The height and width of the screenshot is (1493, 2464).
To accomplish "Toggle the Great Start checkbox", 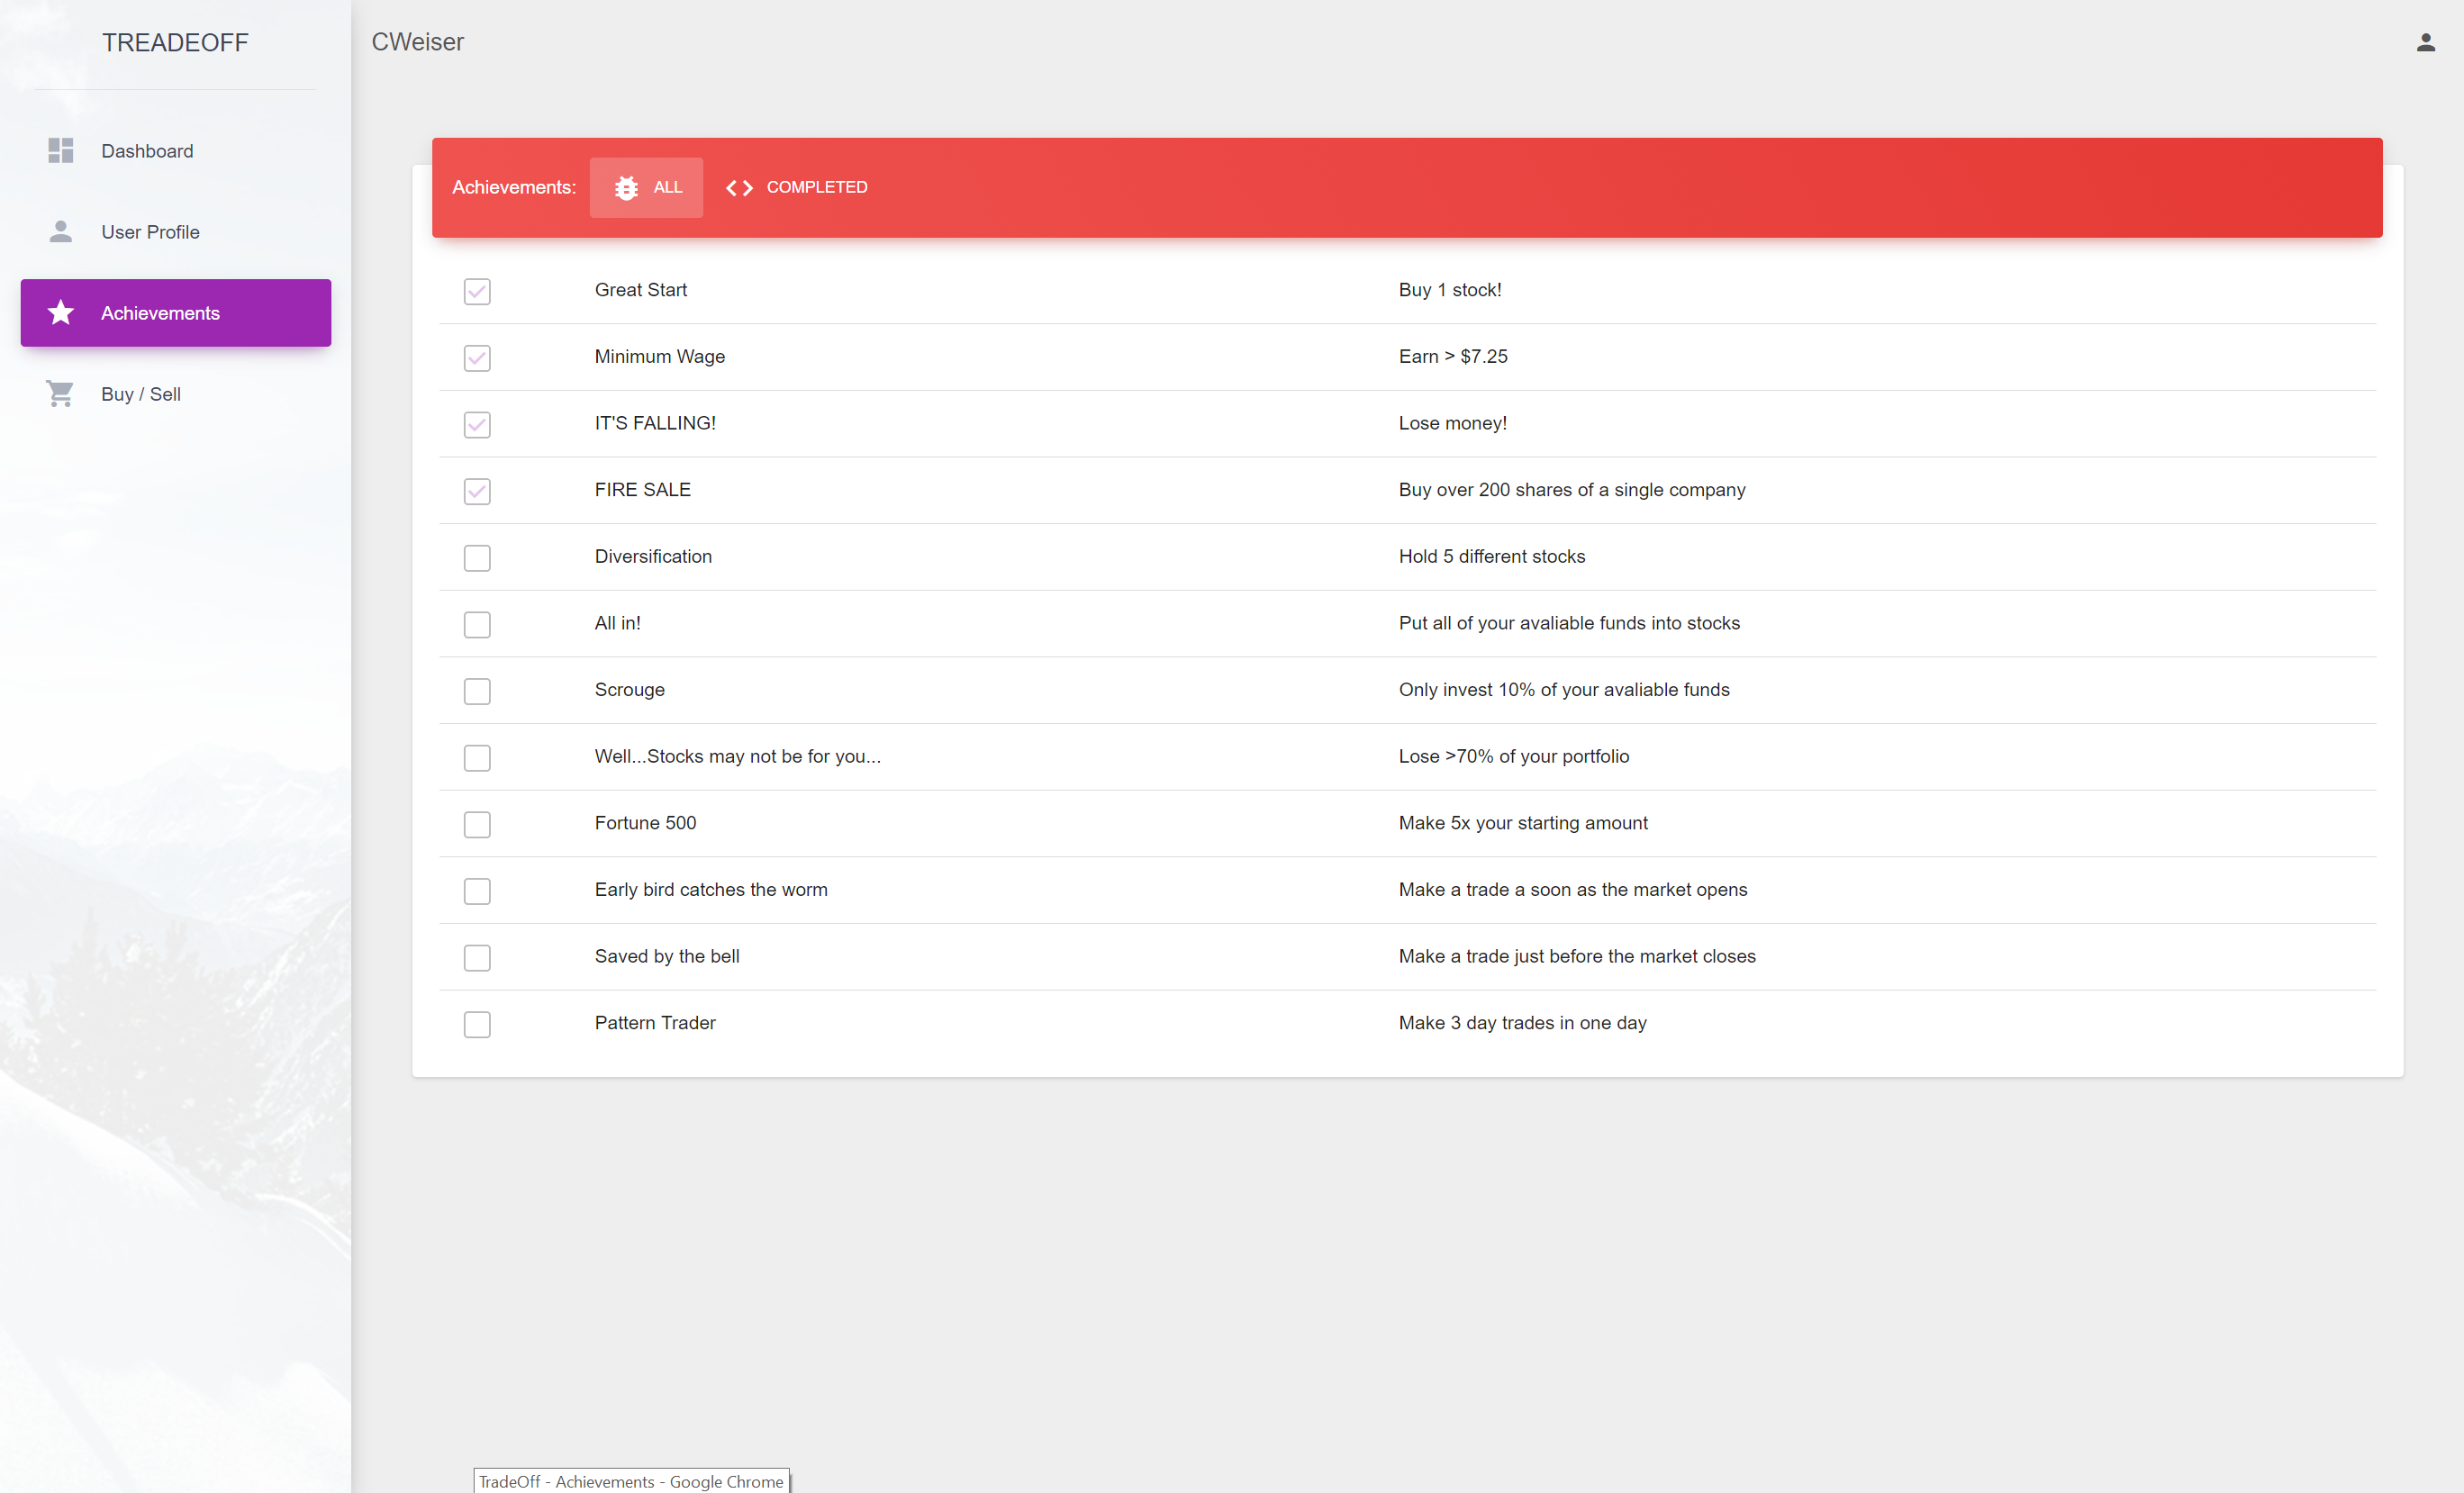I will point(477,291).
